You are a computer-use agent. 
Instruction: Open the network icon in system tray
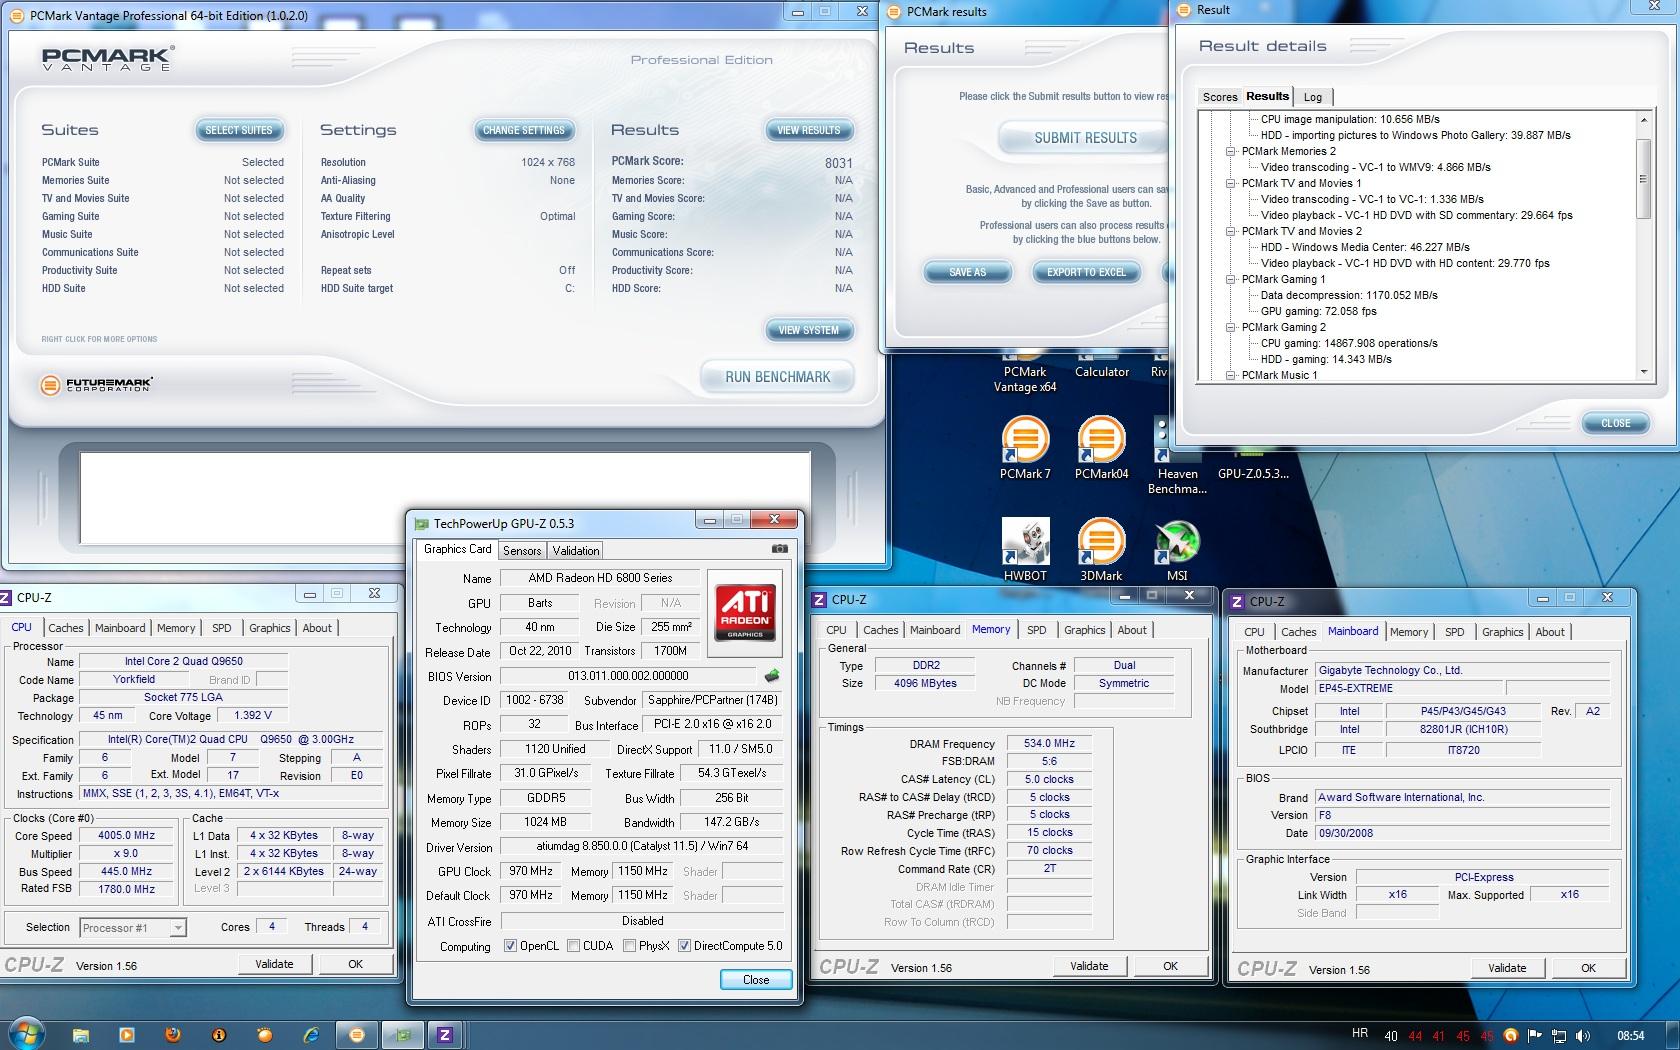point(1559,1036)
